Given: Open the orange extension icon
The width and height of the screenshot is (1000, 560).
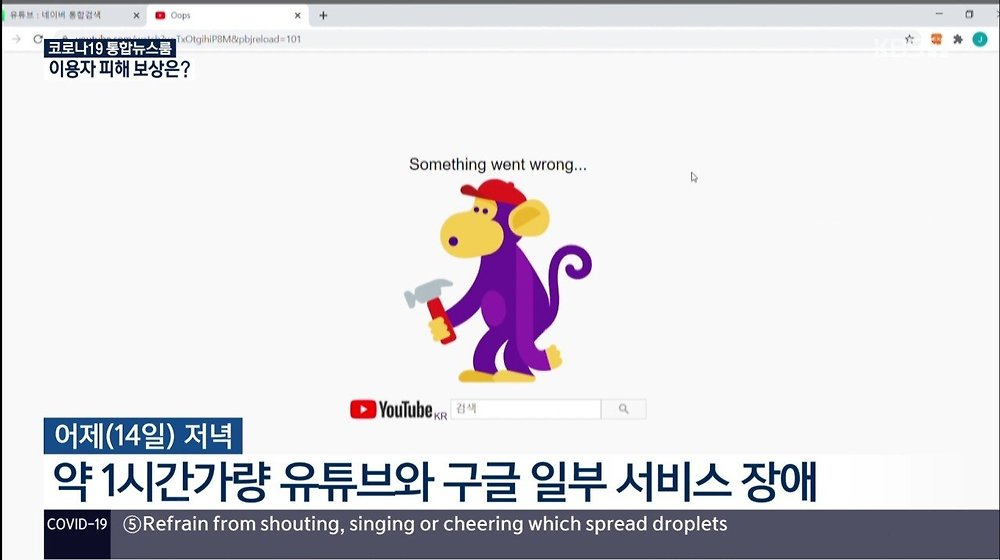Looking at the screenshot, I should 936,39.
